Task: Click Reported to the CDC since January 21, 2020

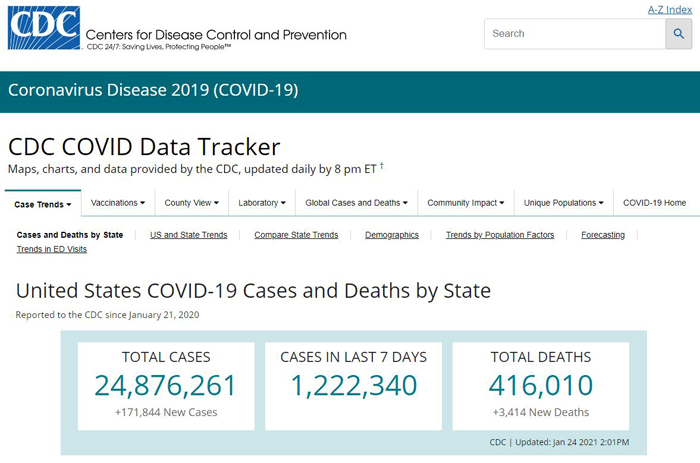Action: (107, 315)
